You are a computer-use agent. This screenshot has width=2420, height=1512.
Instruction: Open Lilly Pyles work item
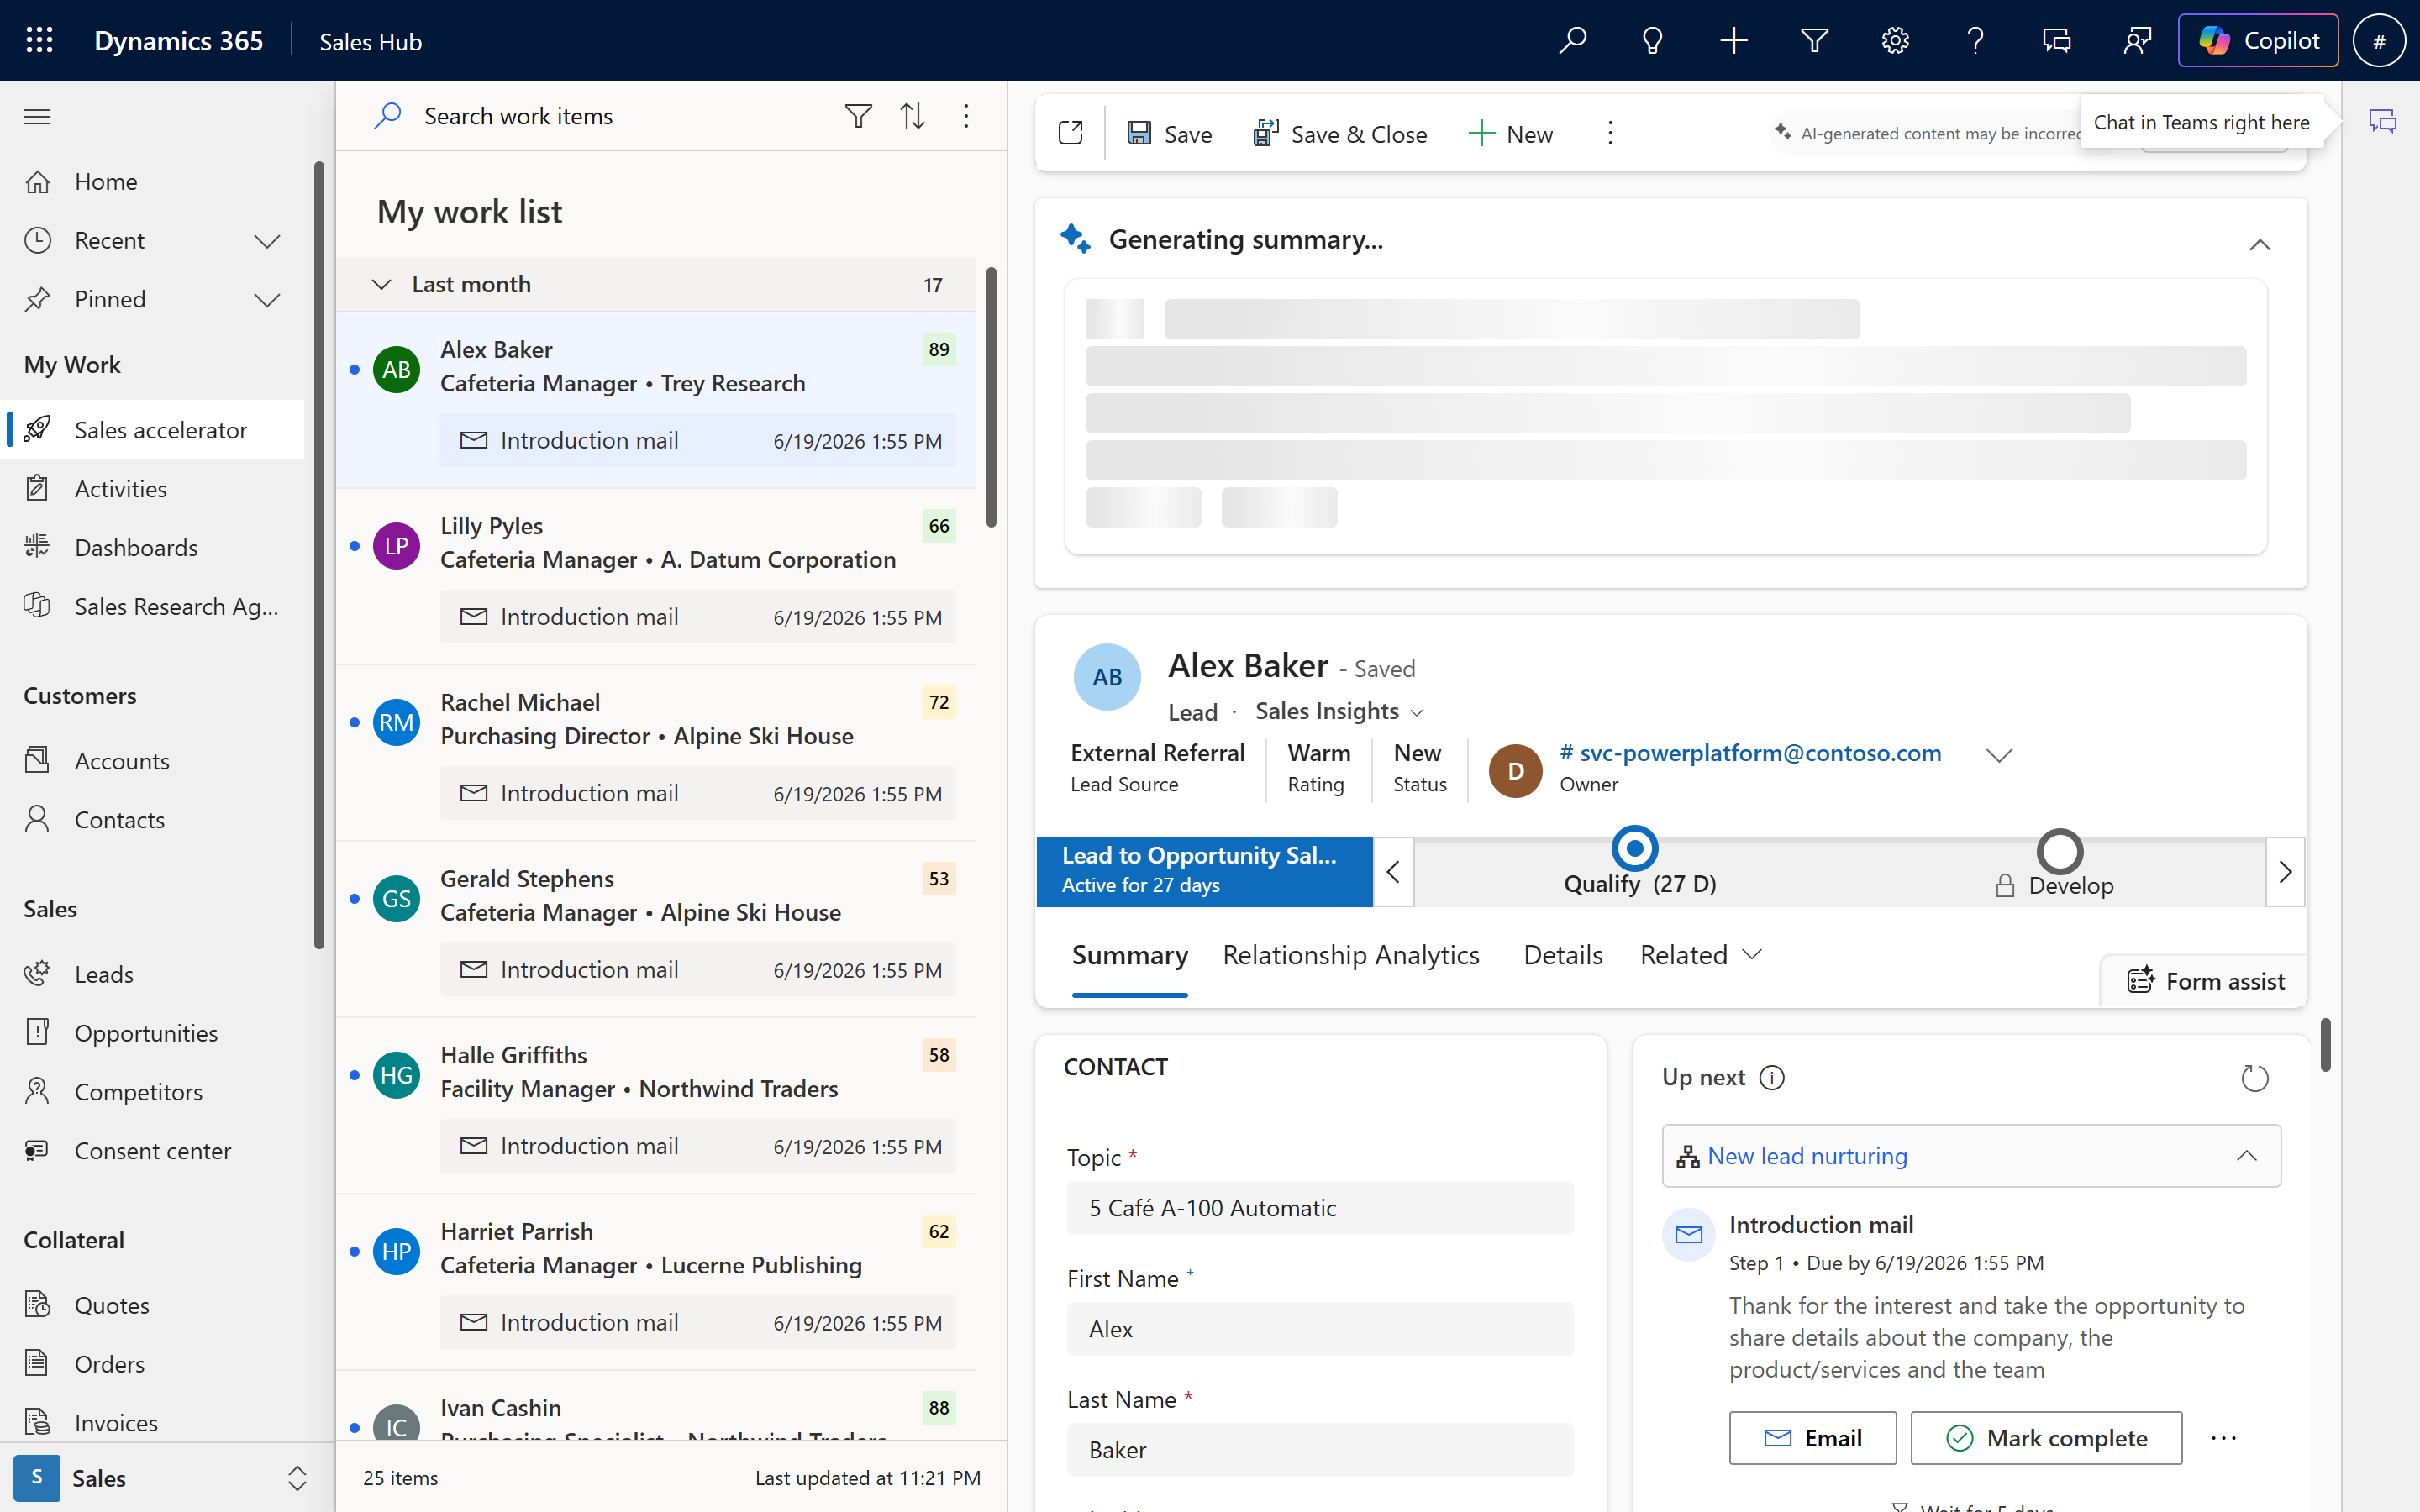point(656,577)
